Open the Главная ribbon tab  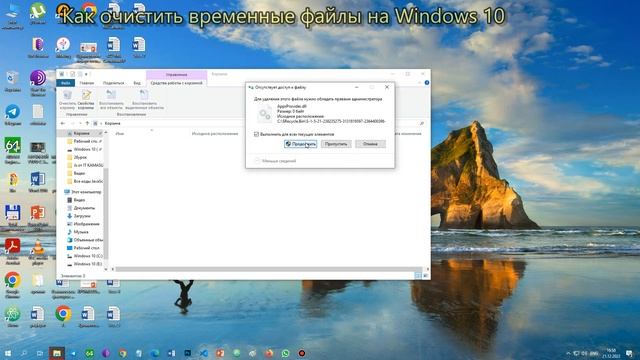[x=87, y=83]
